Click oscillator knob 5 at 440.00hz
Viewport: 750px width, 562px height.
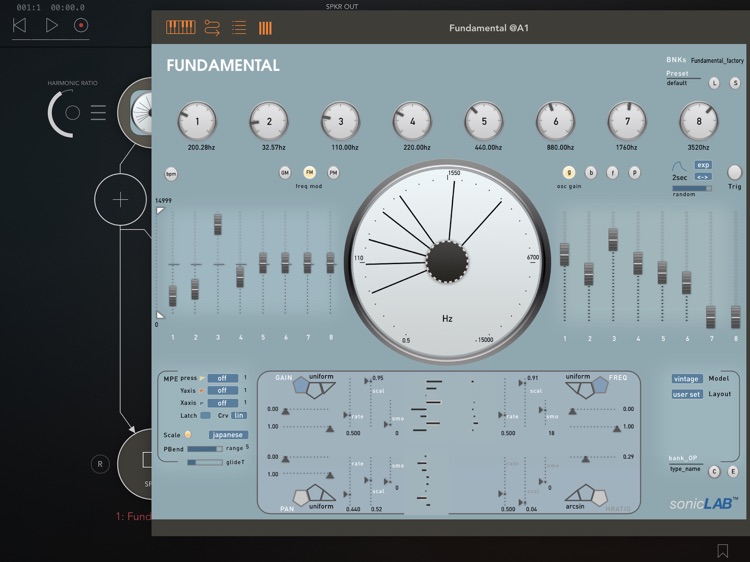pyautogui.click(x=484, y=121)
